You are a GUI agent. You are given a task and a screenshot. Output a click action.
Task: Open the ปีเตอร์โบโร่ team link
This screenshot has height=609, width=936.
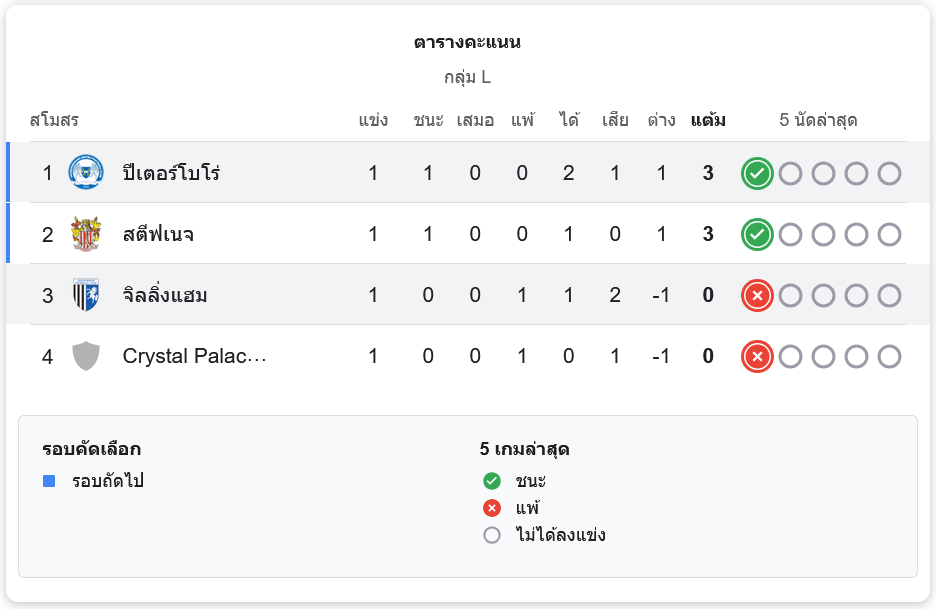171,173
